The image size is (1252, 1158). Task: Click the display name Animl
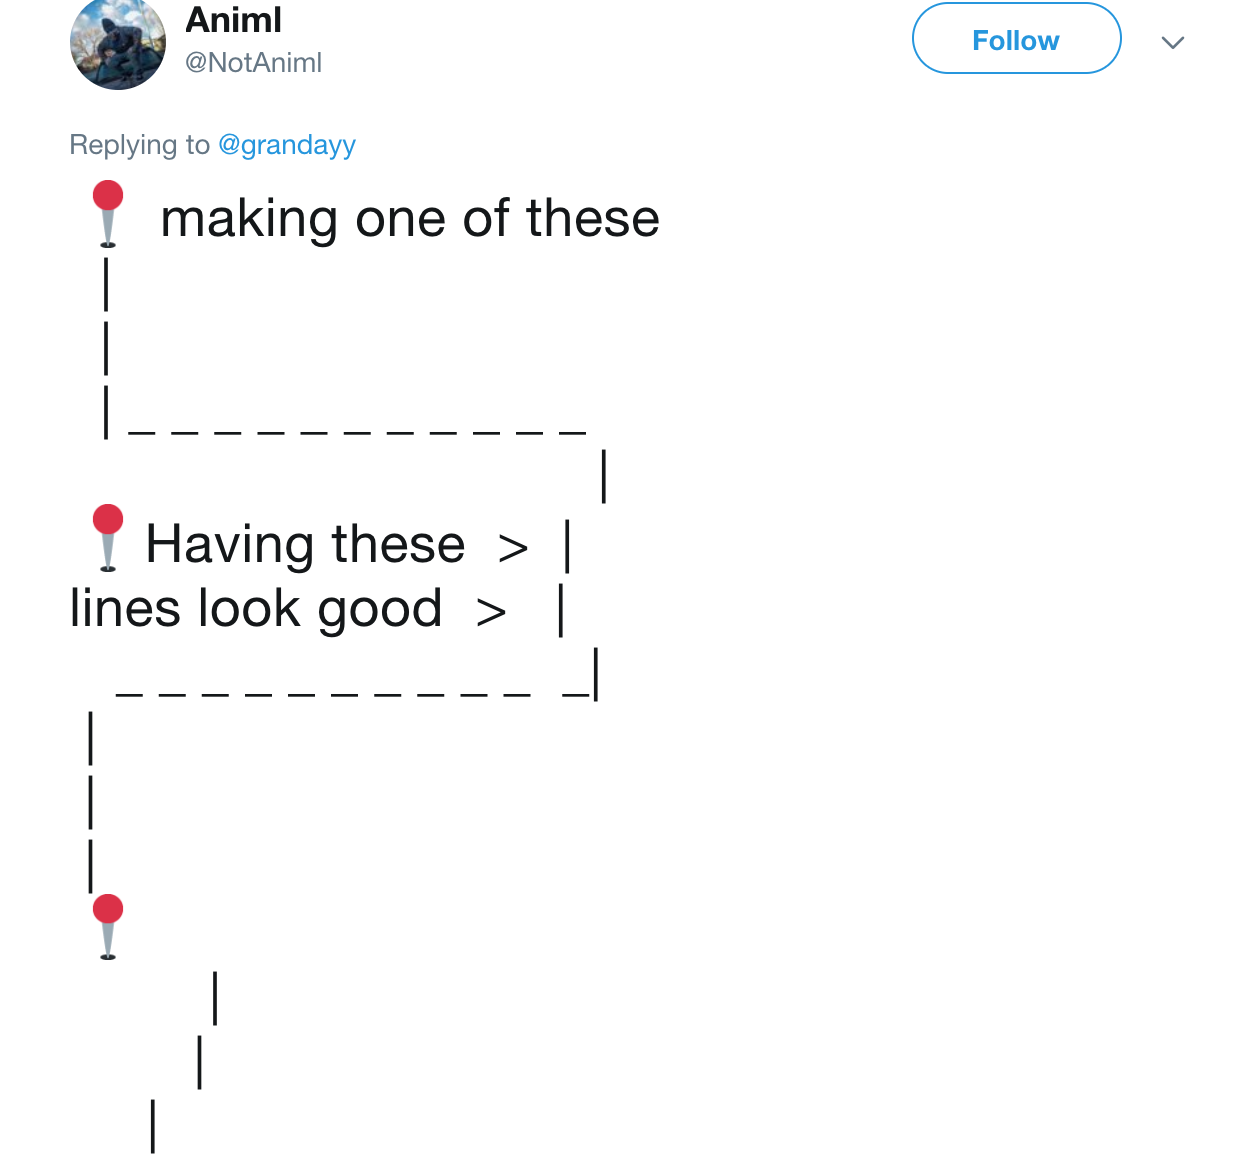232,19
